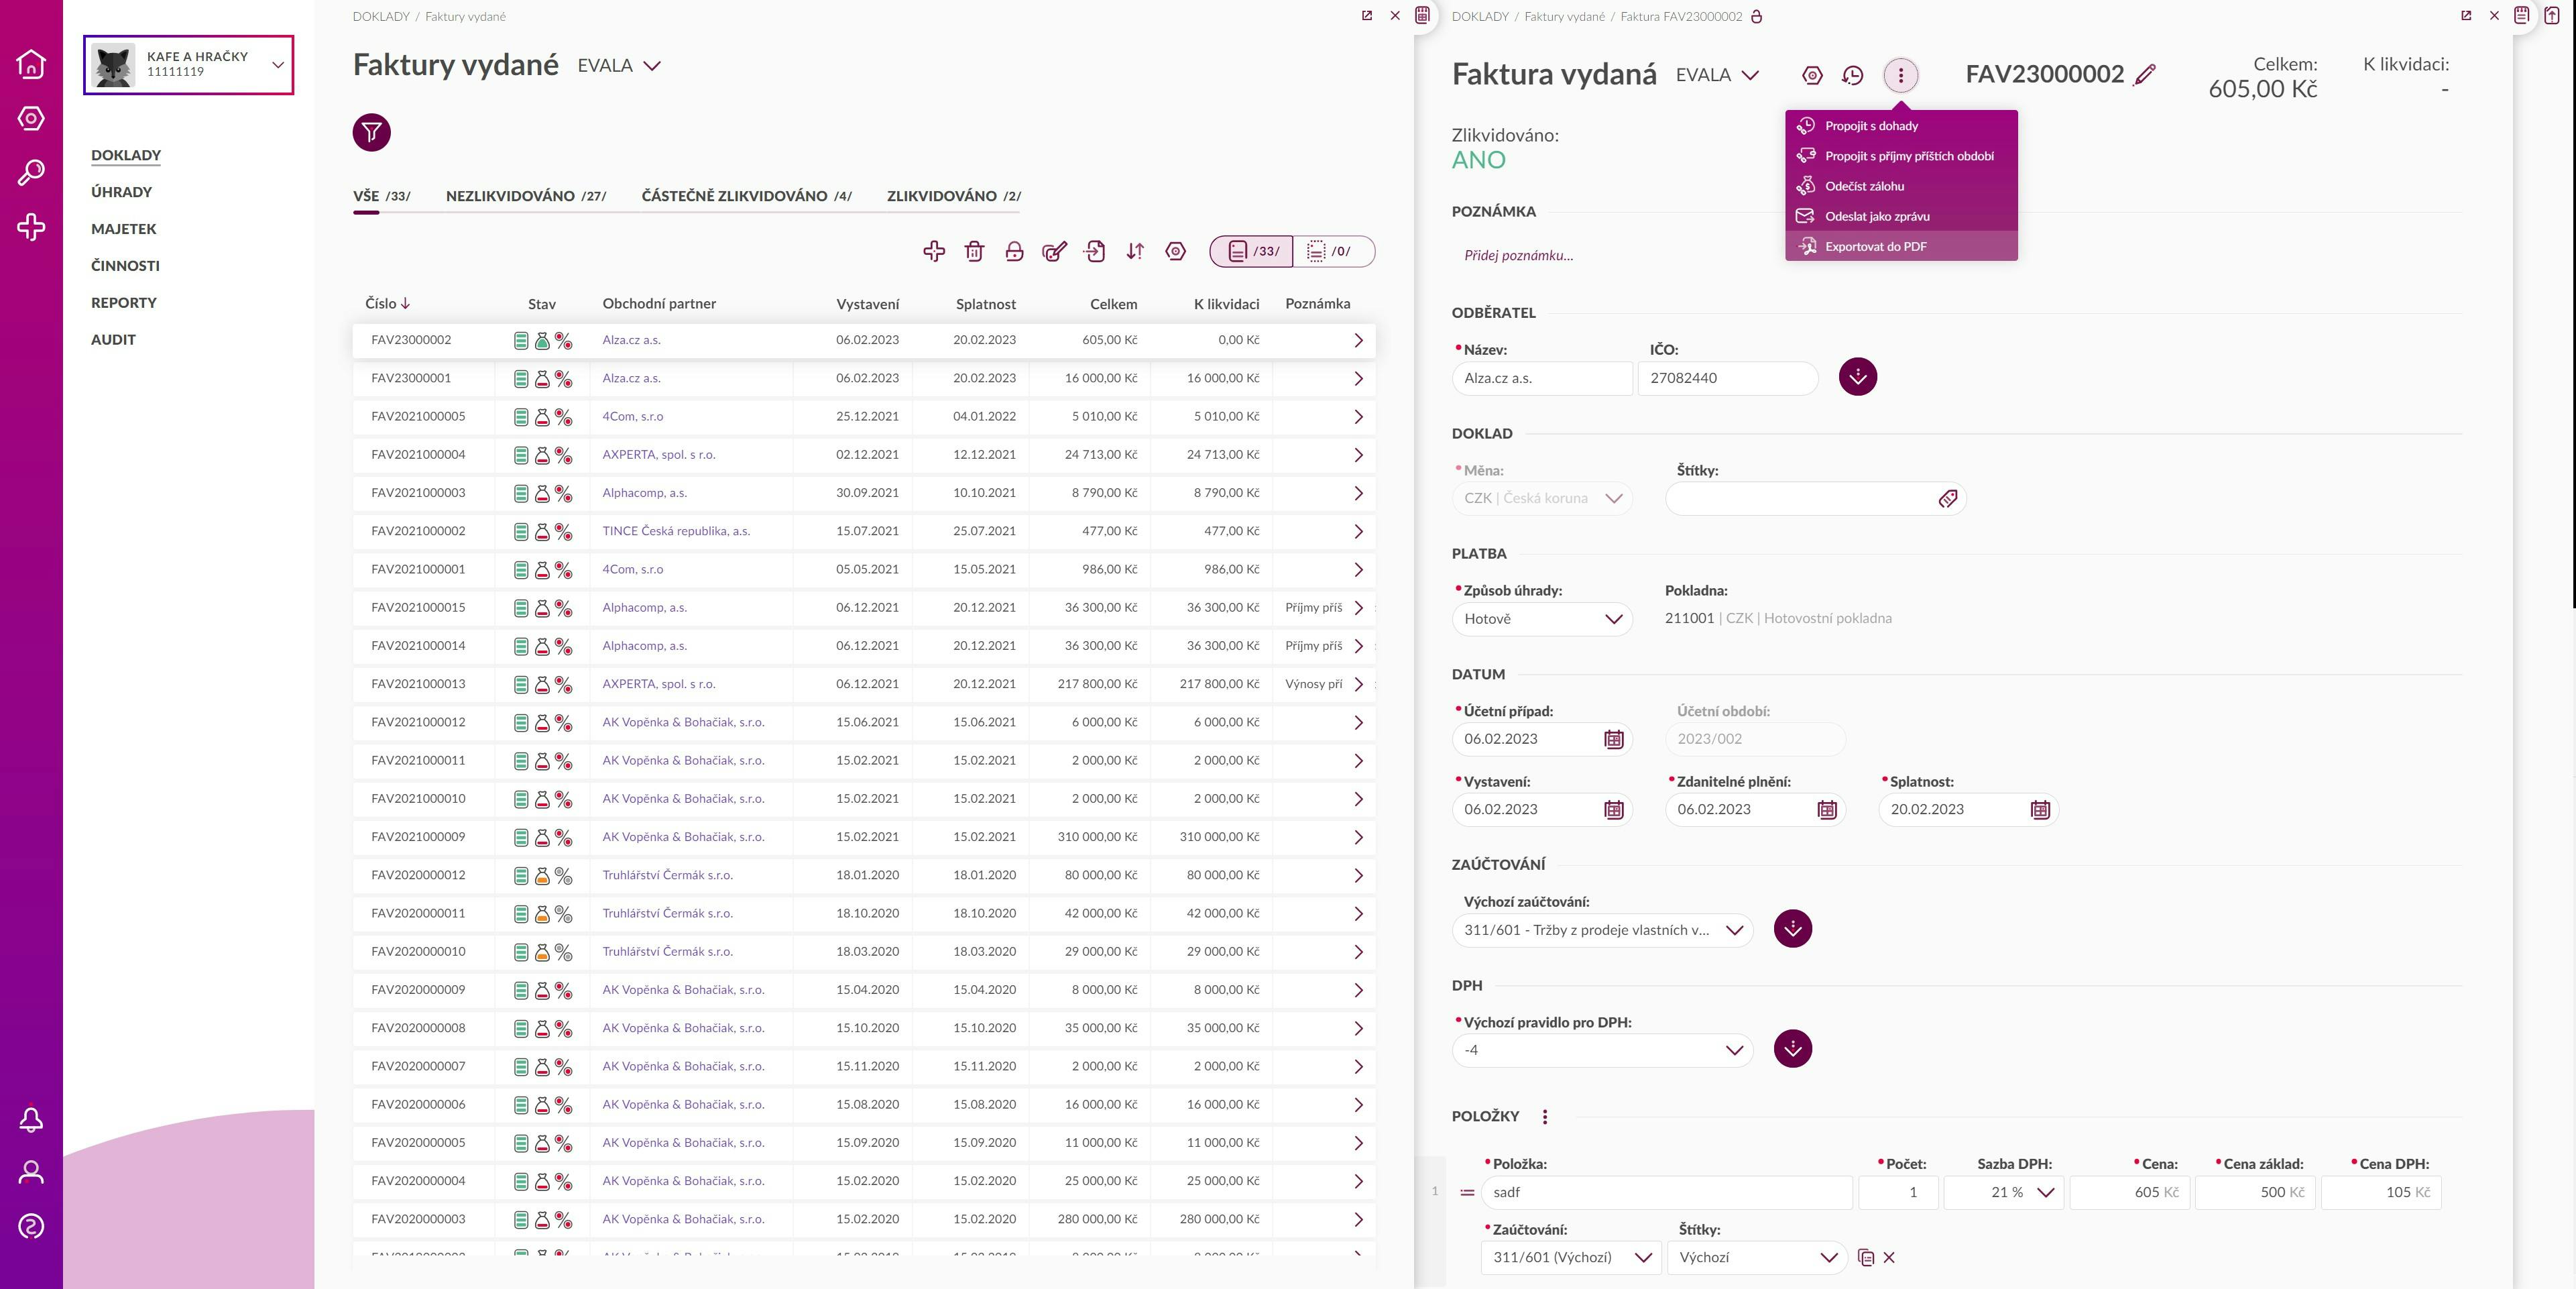Click the notes document icon at top right

coord(2523,15)
